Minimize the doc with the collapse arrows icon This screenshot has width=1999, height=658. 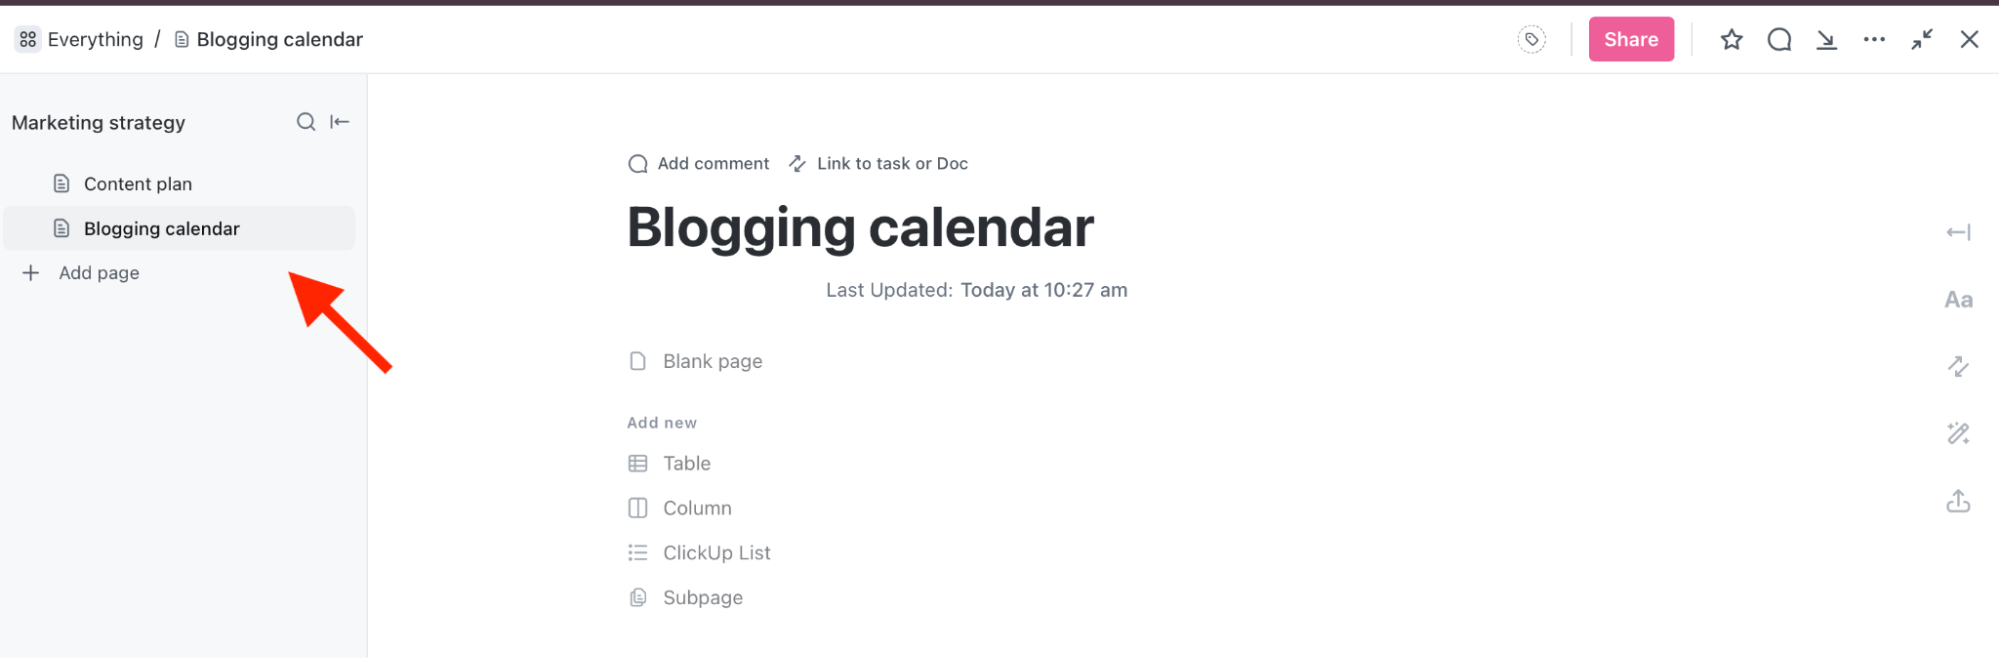1921,39
